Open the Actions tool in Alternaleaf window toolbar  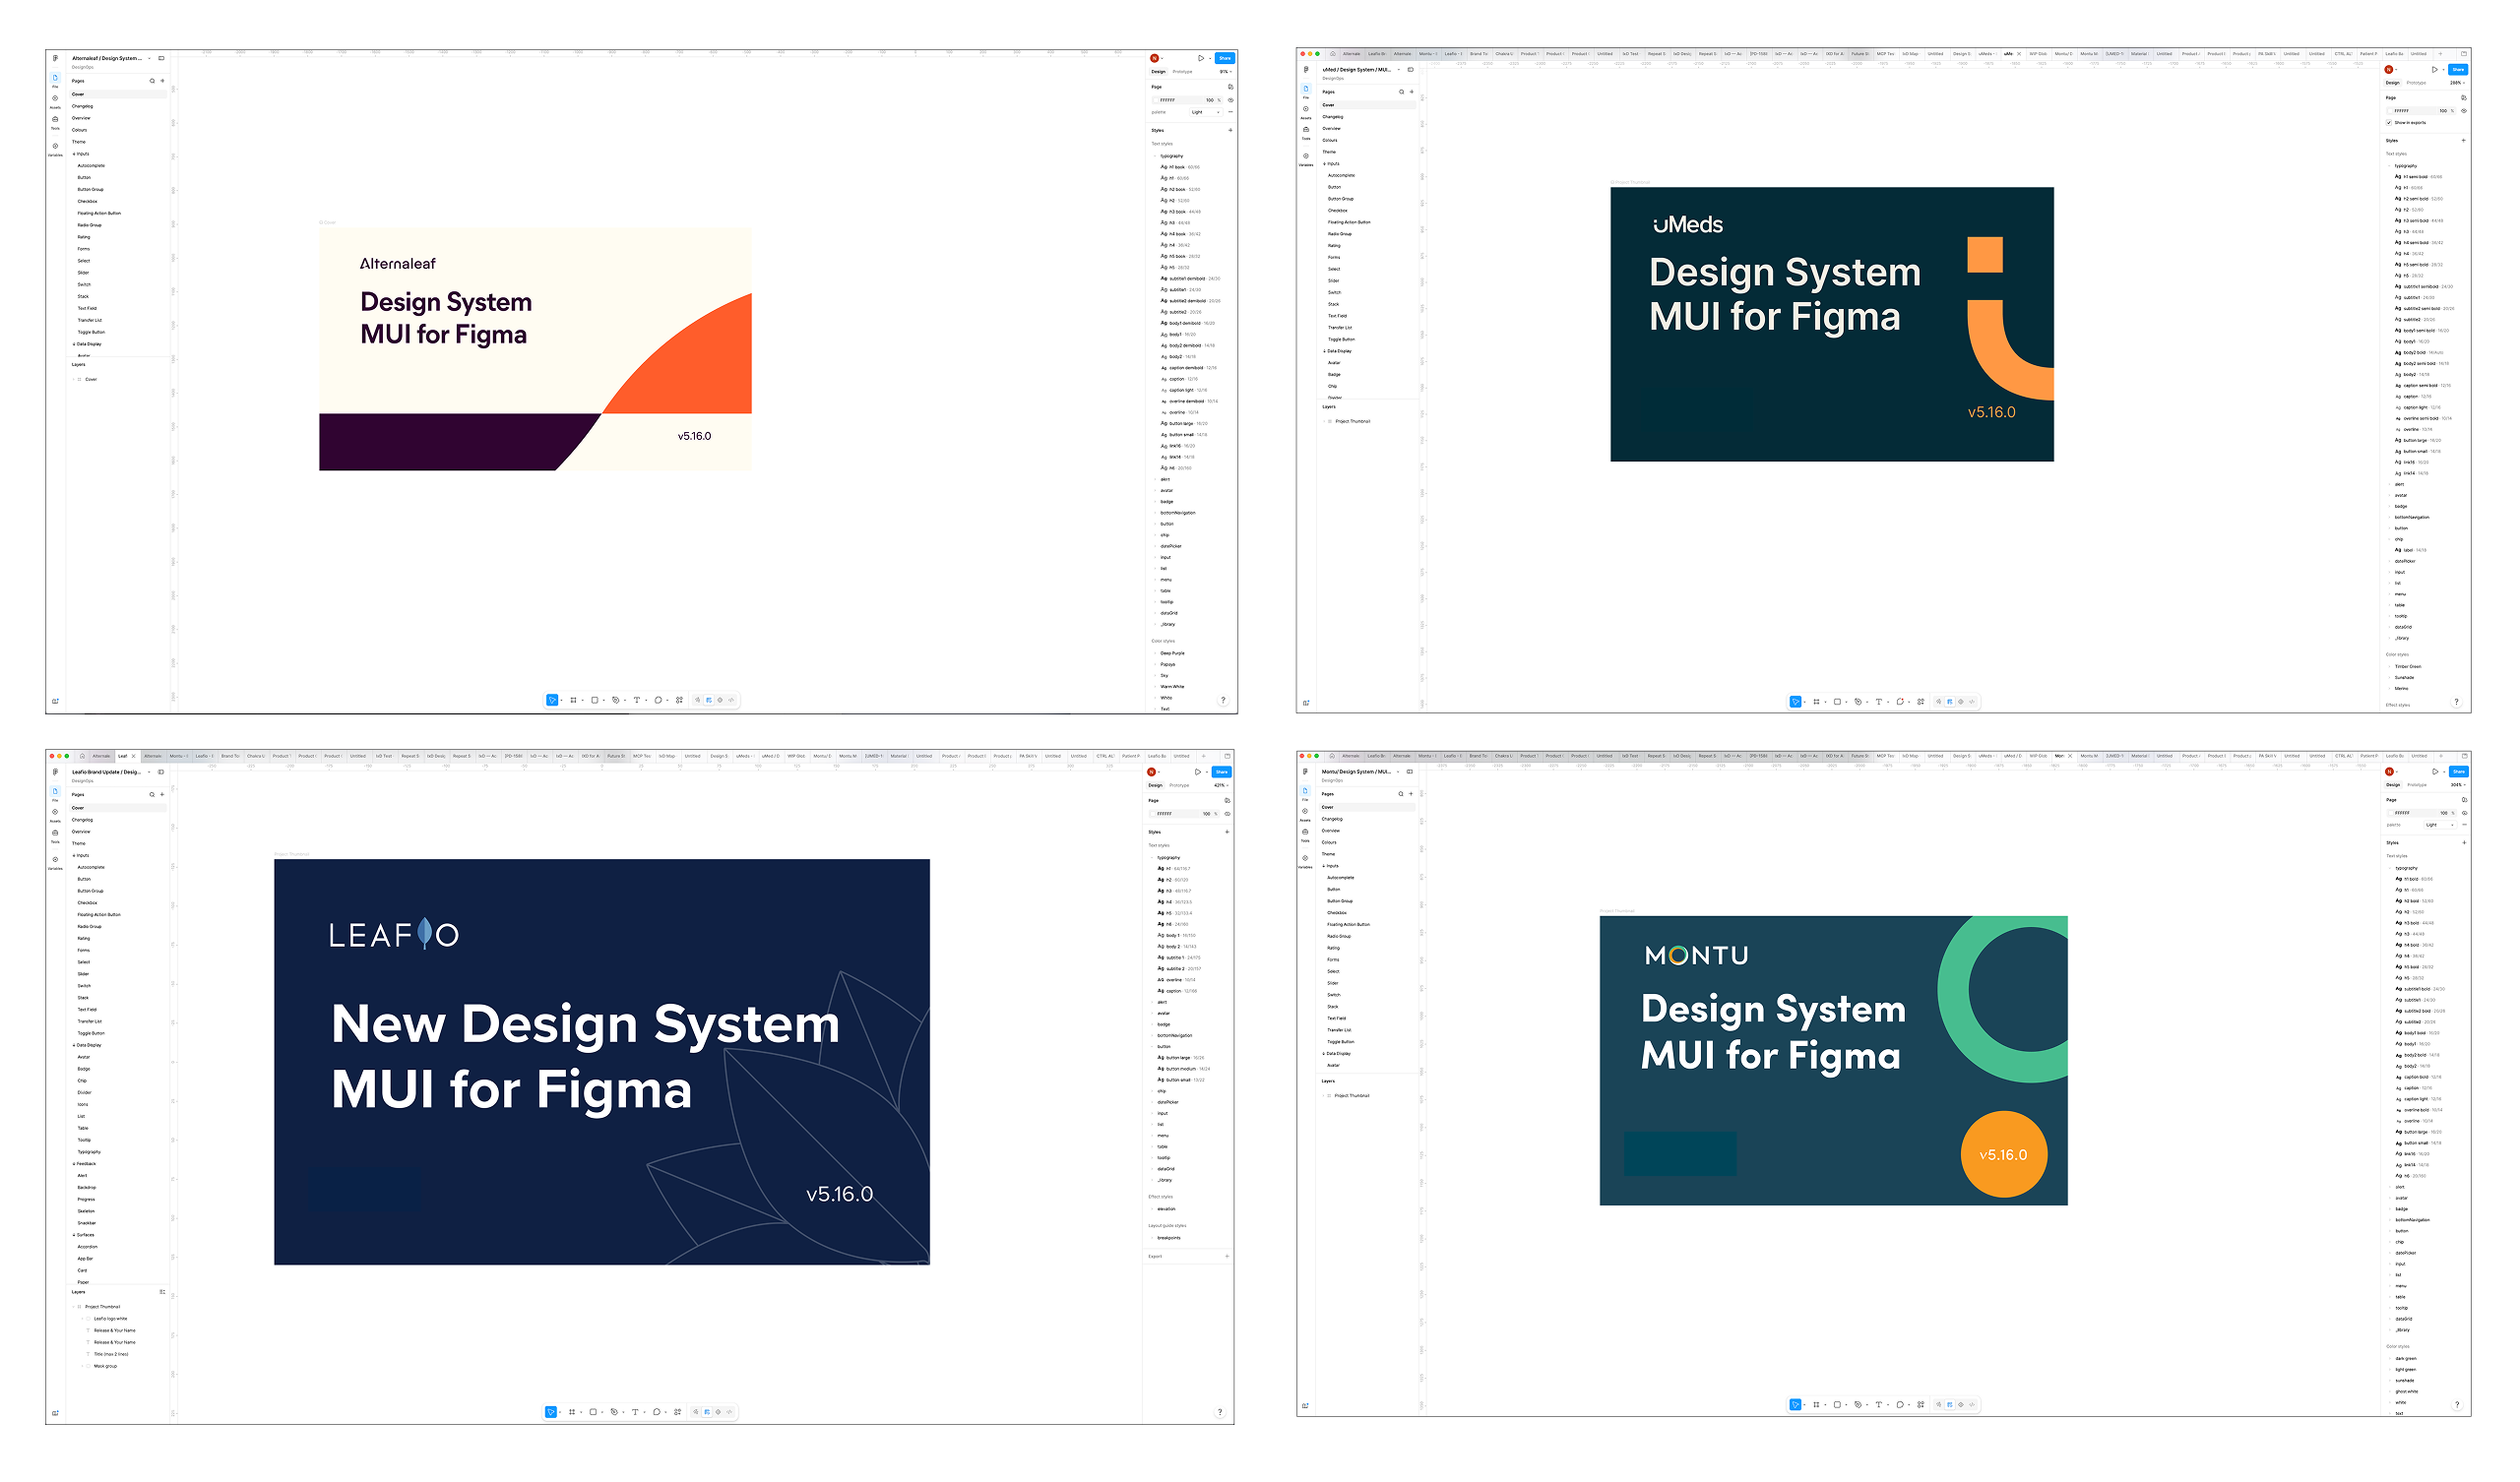click(x=679, y=700)
